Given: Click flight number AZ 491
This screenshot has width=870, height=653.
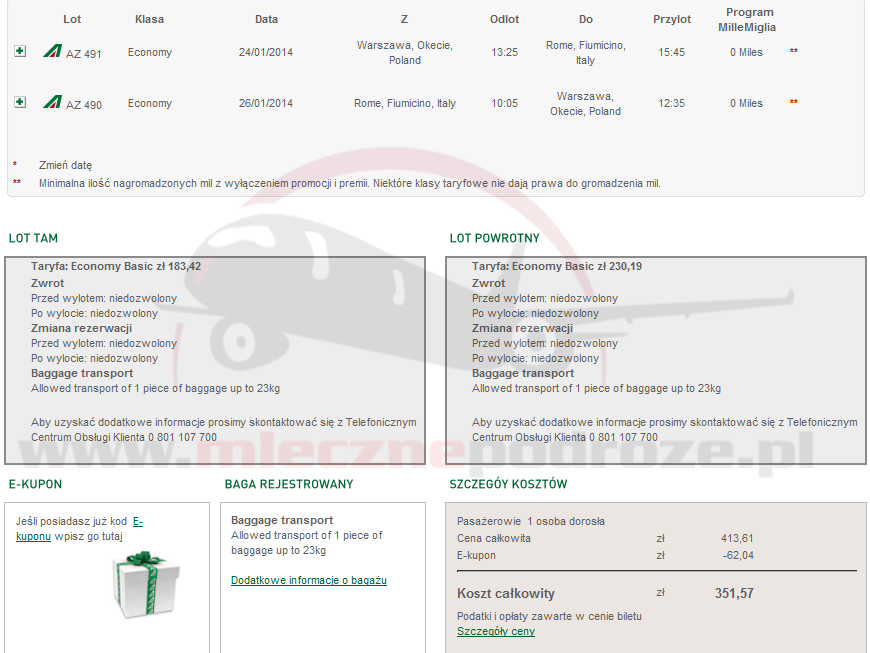Looking at the screenshot, I should point(84,54).
